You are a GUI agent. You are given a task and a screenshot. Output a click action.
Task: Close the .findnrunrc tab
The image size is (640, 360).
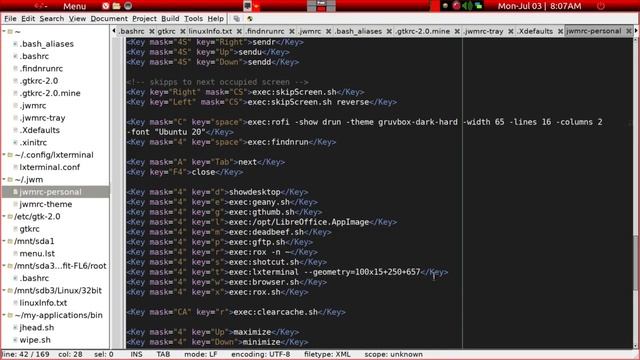tap(292, 31)
